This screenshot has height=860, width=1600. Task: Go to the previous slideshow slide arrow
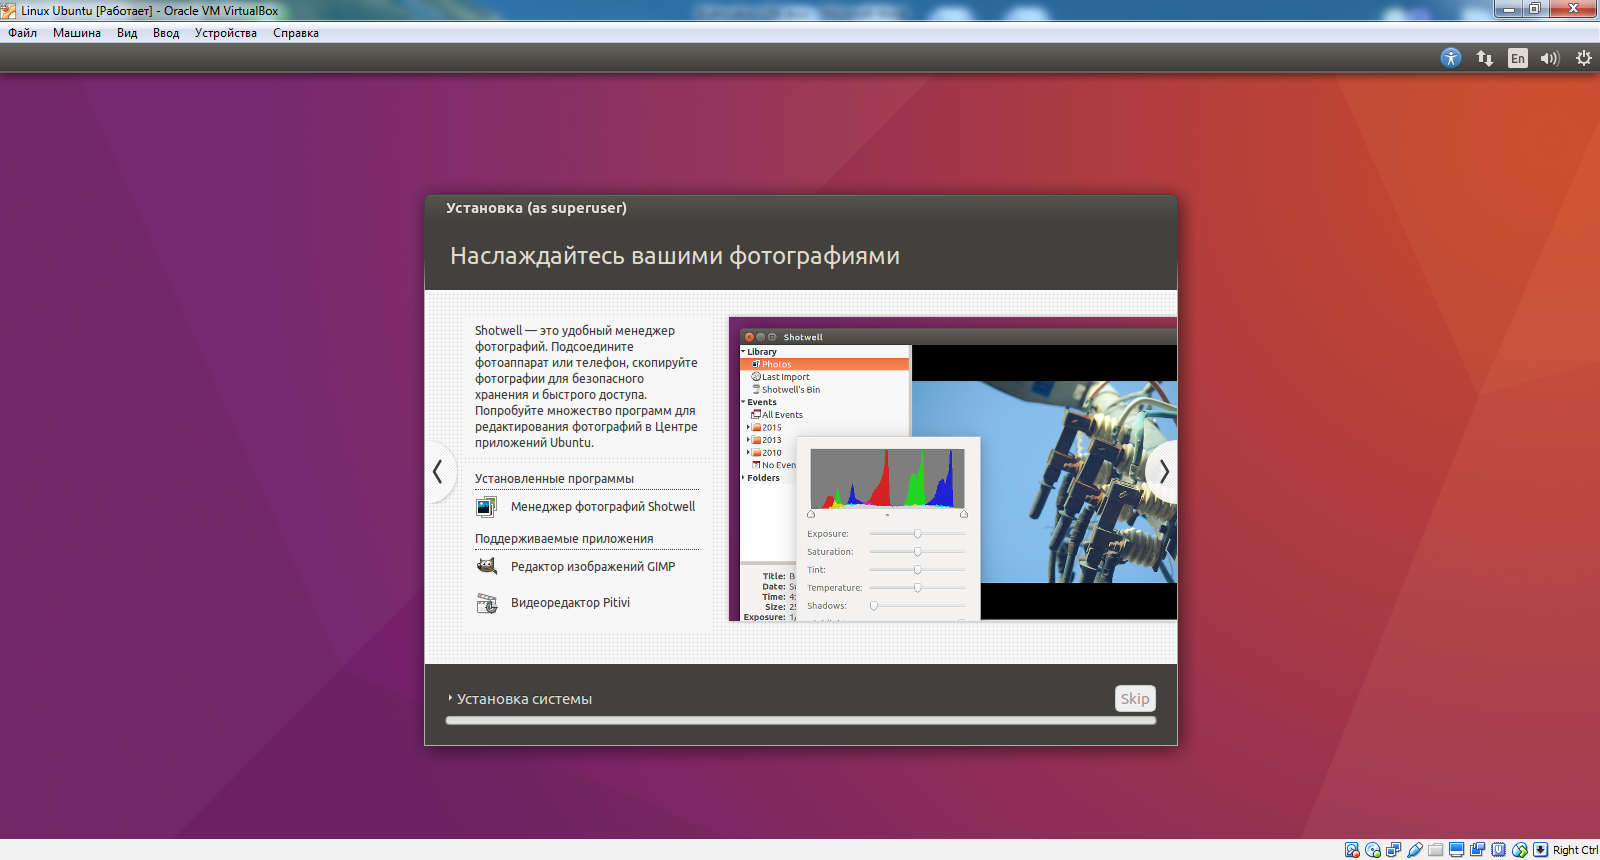tap(438, 471)
